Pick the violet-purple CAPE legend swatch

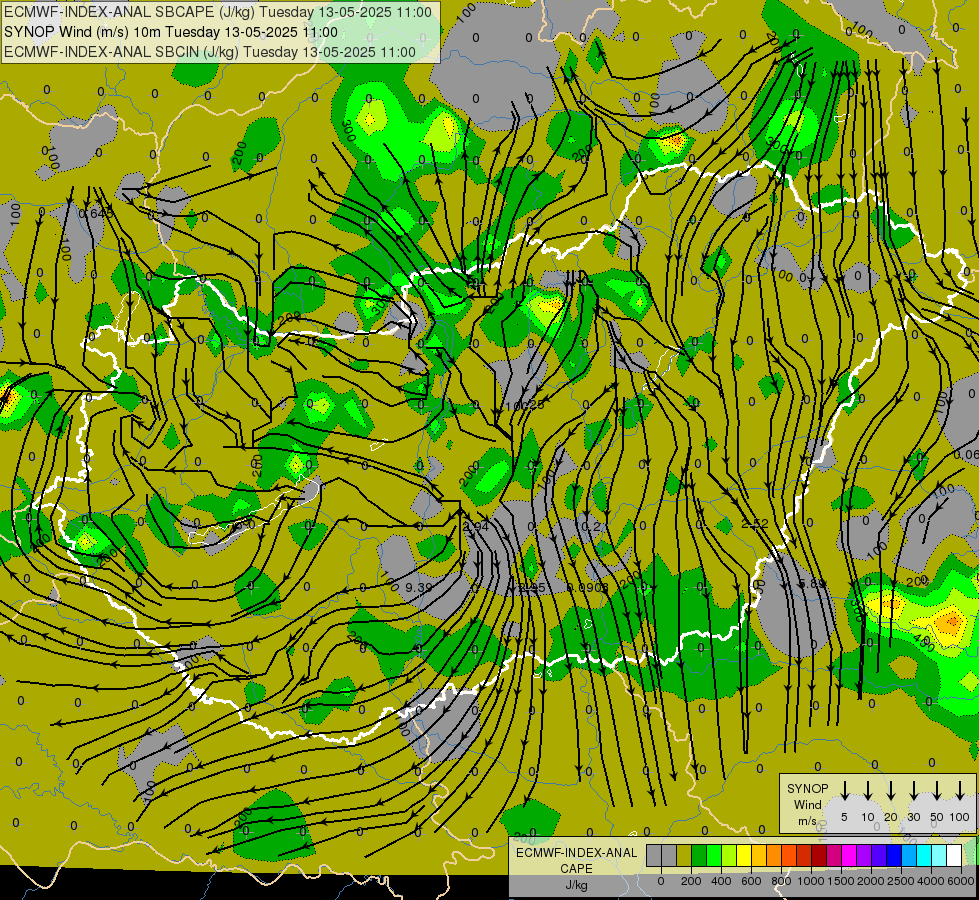864,856
